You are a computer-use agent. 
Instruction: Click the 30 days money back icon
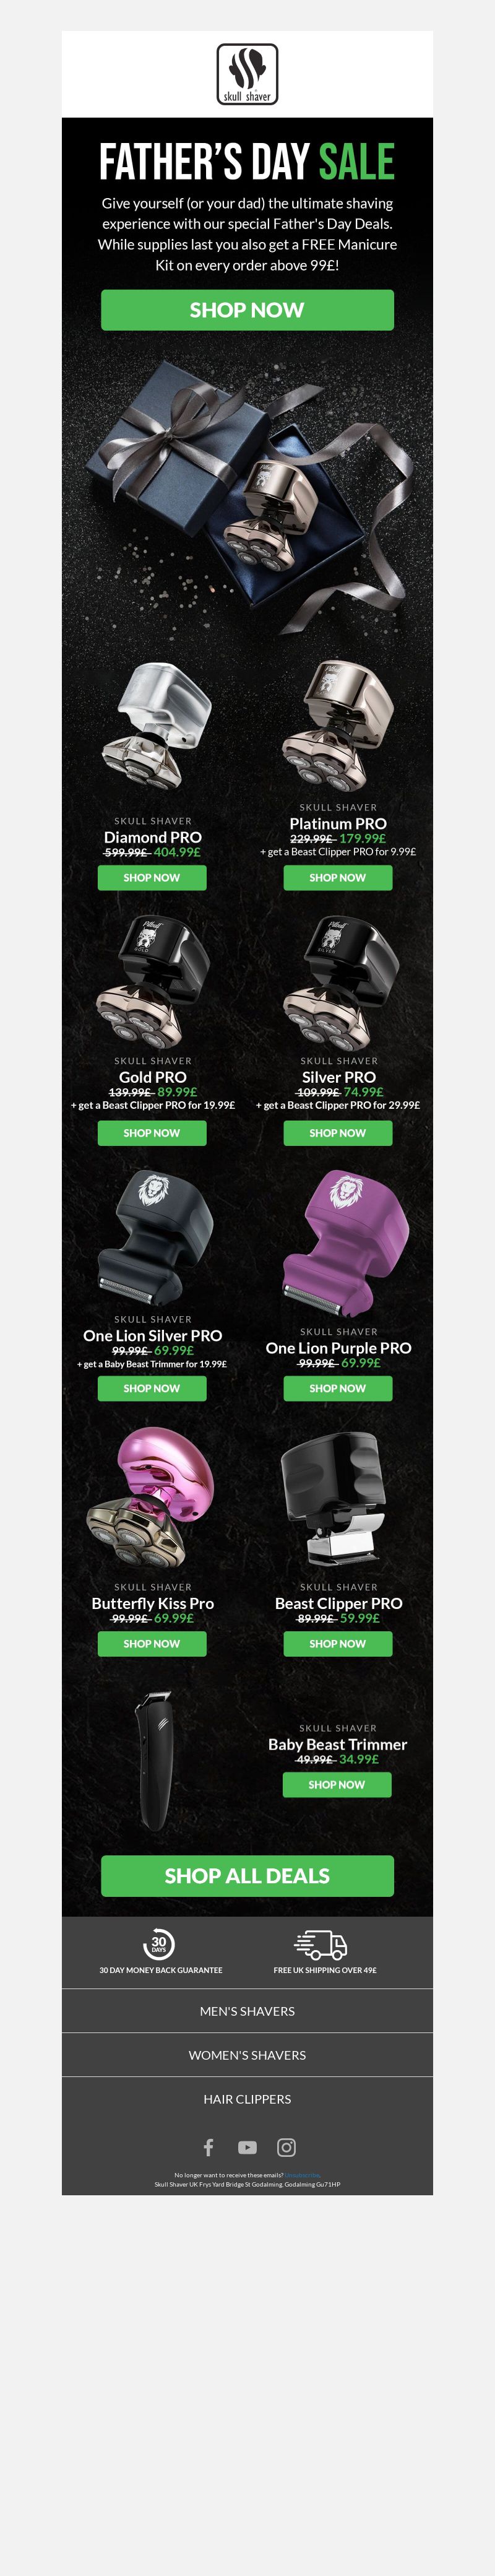click(x=158, y=1943)
